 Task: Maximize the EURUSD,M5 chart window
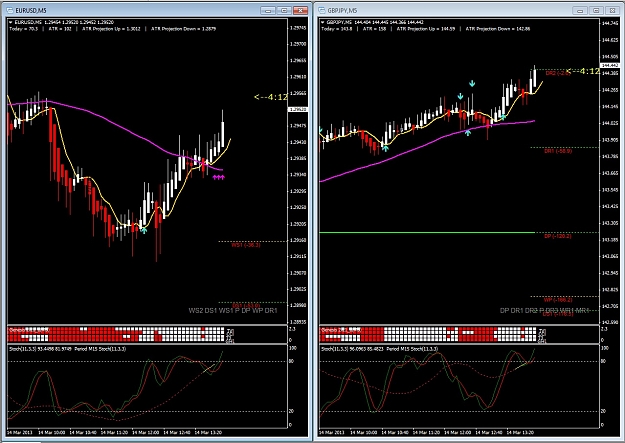pyautogui.click(x=284, y=10)
